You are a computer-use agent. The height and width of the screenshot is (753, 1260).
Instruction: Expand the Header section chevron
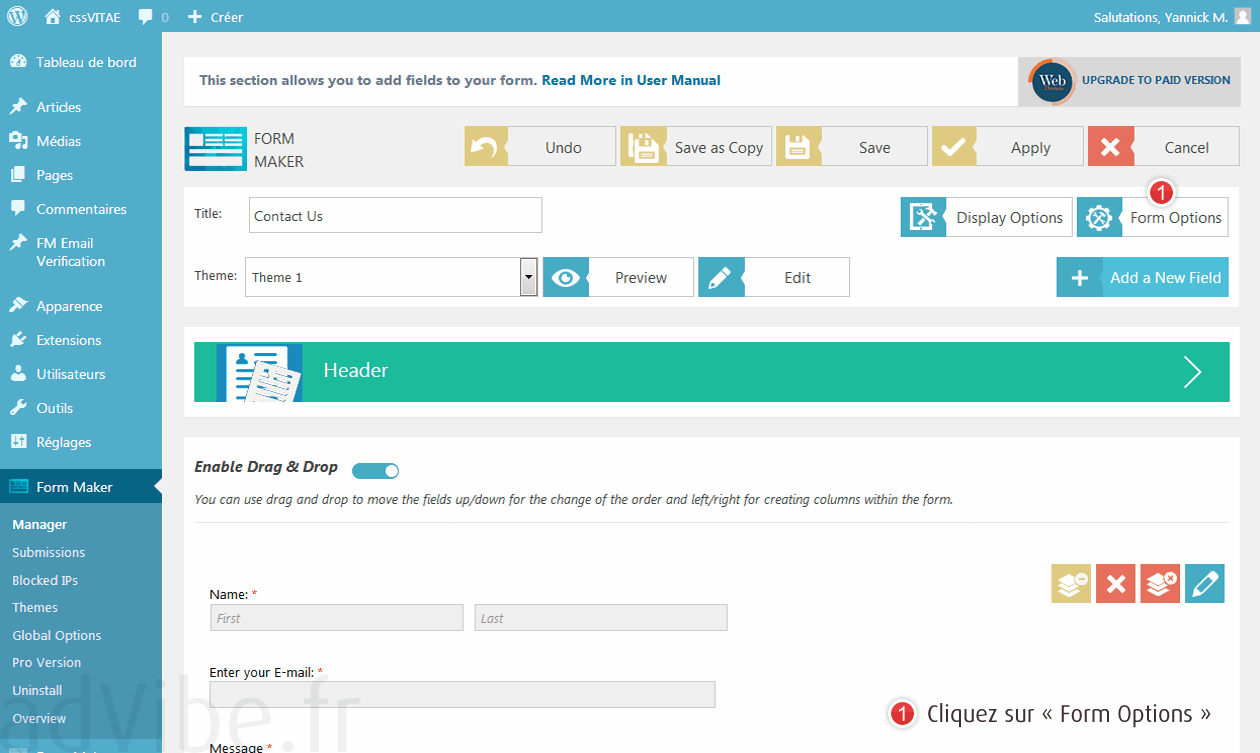1192,371
